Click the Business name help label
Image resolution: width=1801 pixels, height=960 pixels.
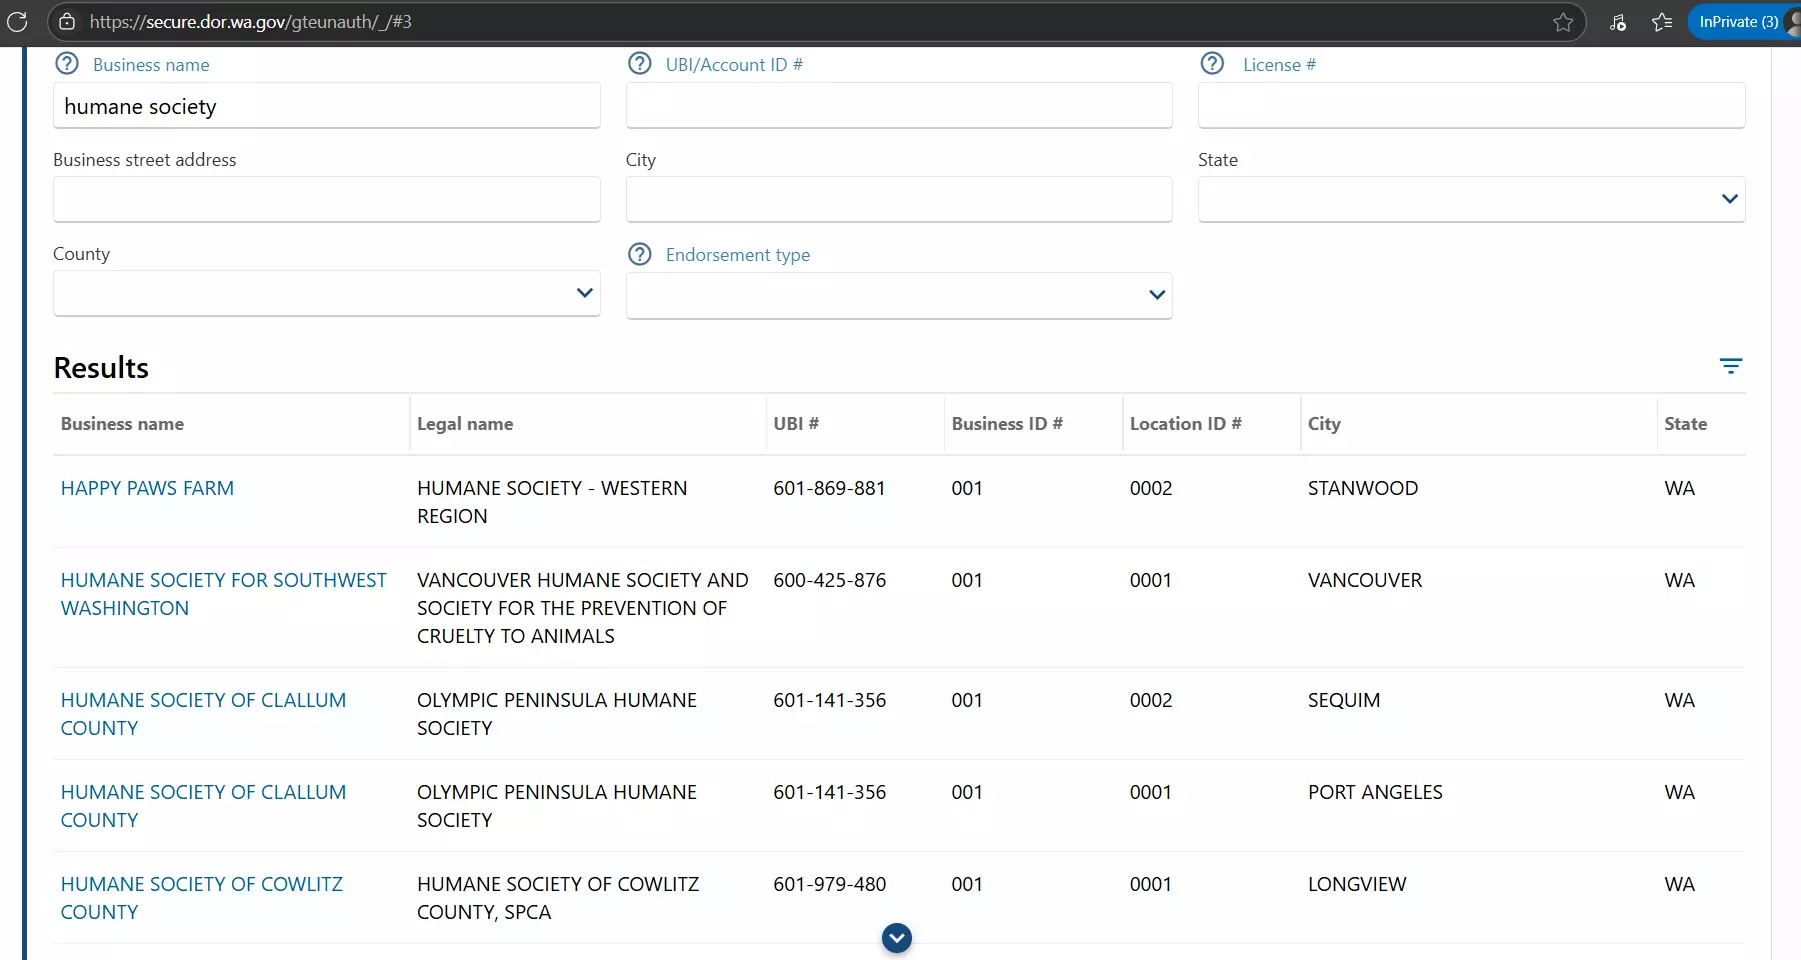(x=151, y=65)
